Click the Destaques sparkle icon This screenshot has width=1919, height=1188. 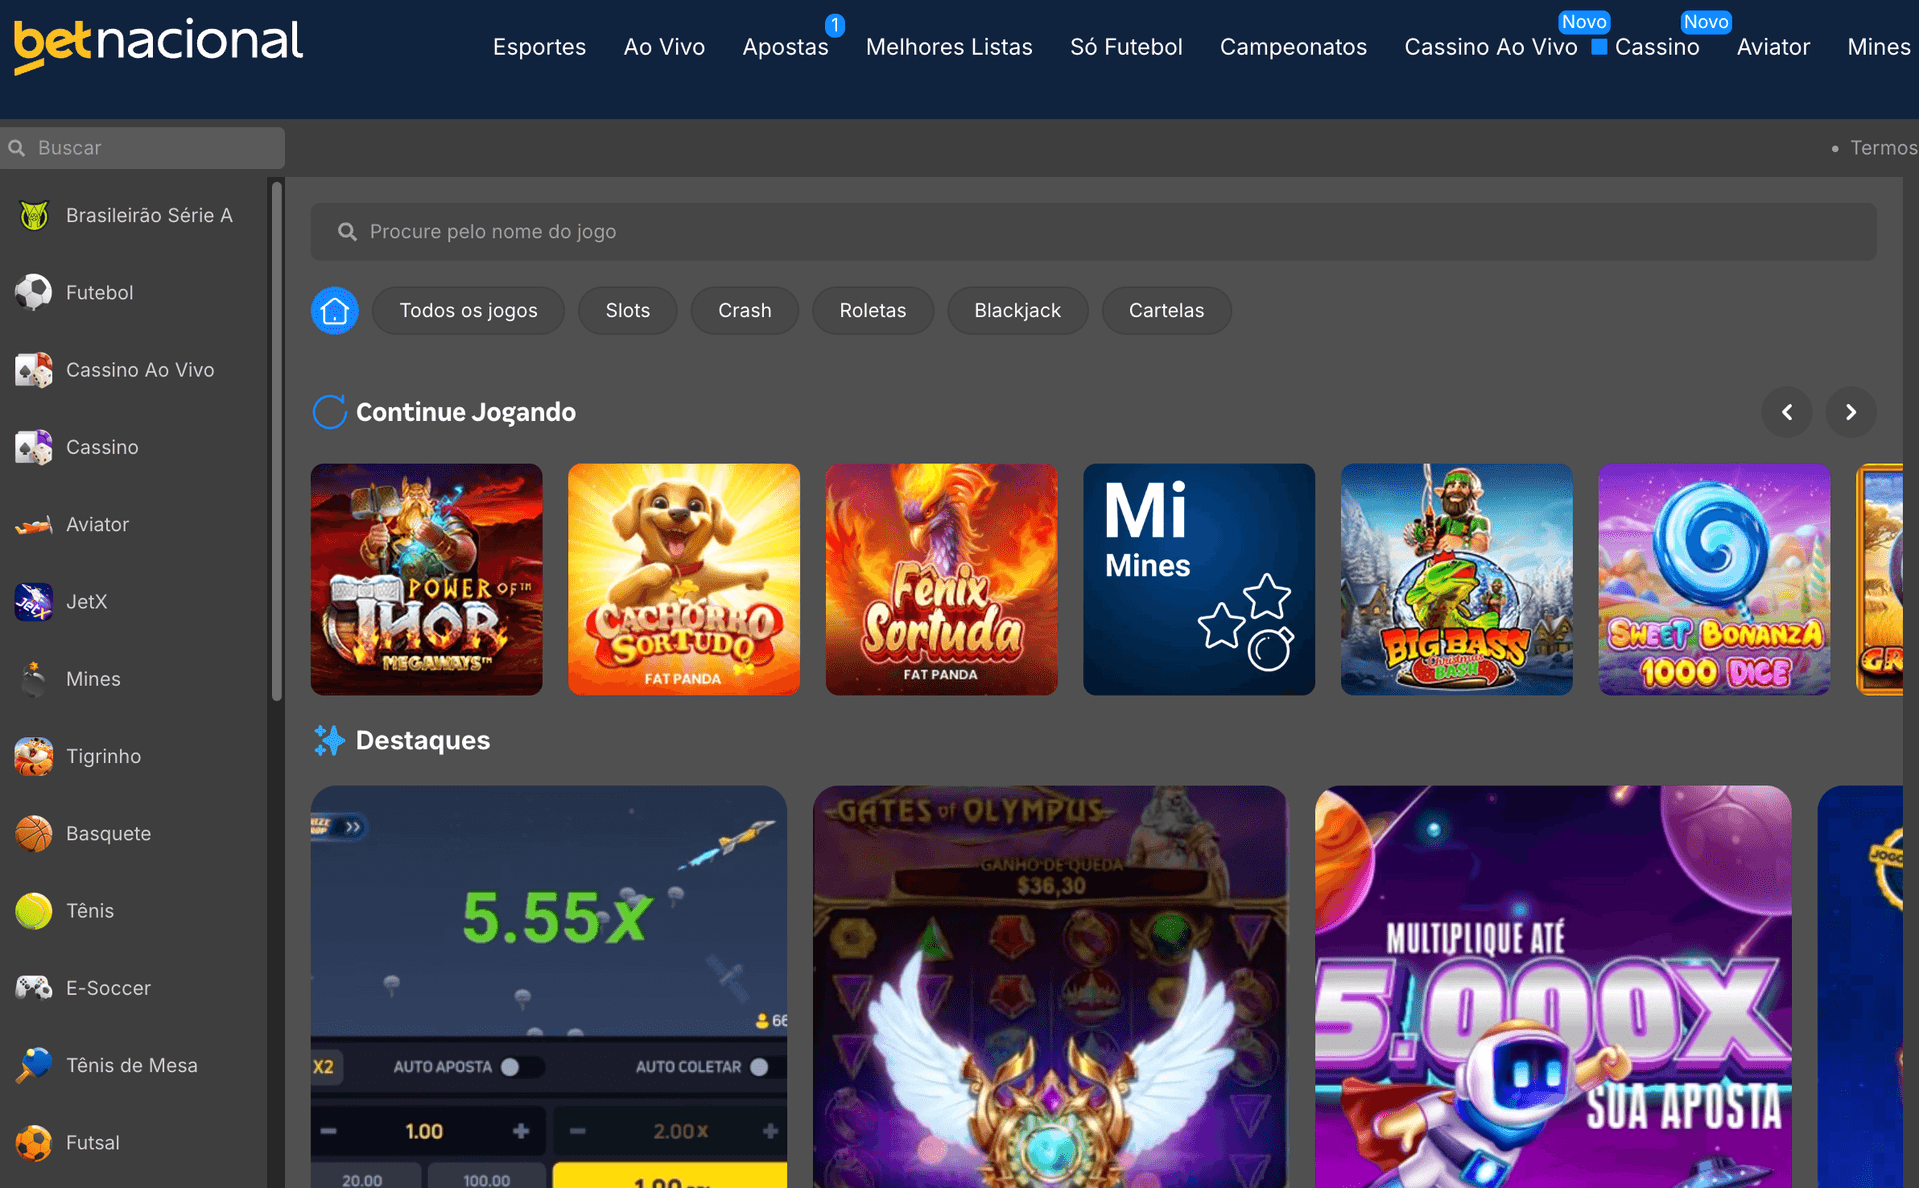click(329, 740)
